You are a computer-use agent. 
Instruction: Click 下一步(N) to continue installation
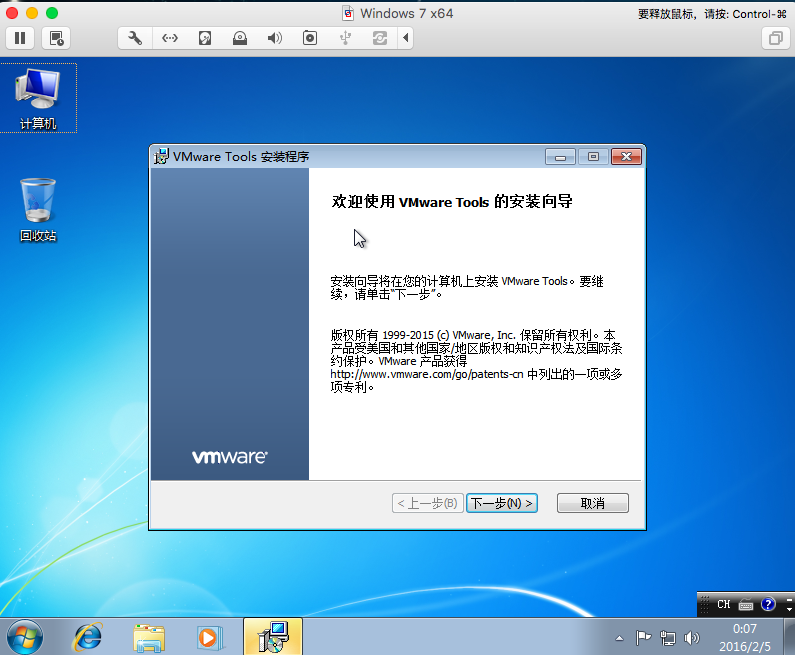pyautogui.click(x=502, y=503)
